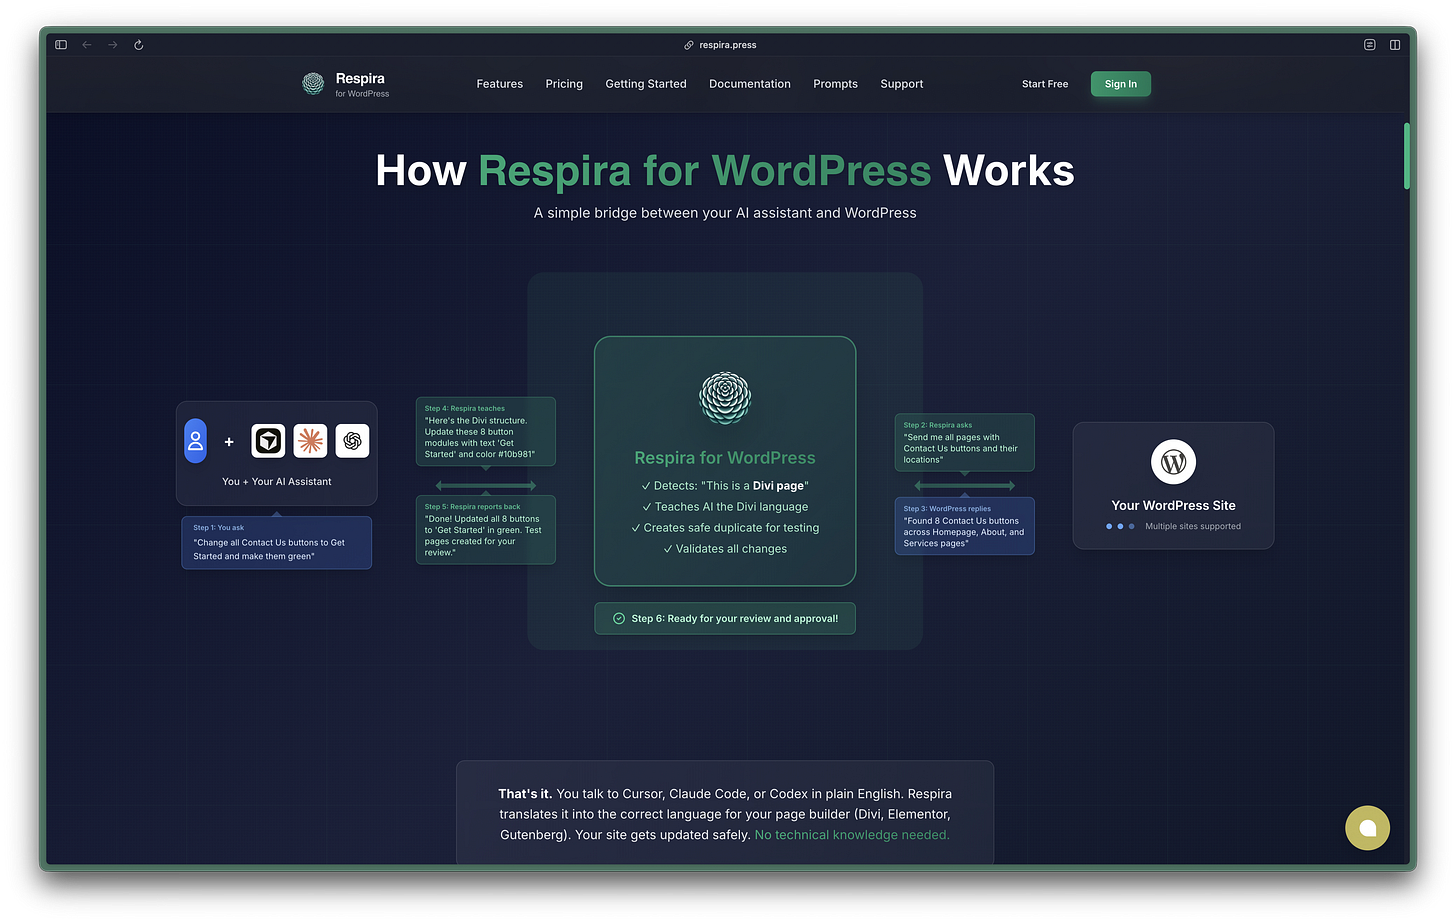
Task: Click the checkmark icon beside Step 6
Action: tap(619, 619)
